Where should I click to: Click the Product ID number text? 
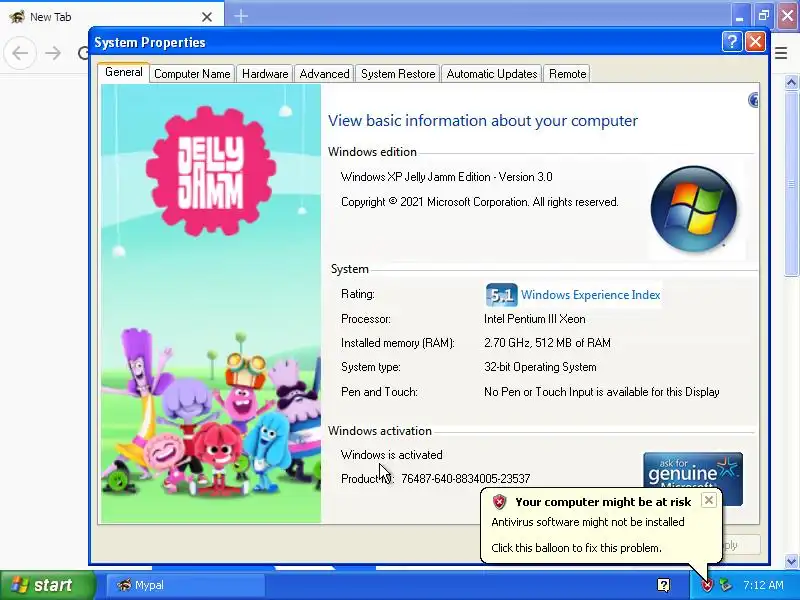466,479
